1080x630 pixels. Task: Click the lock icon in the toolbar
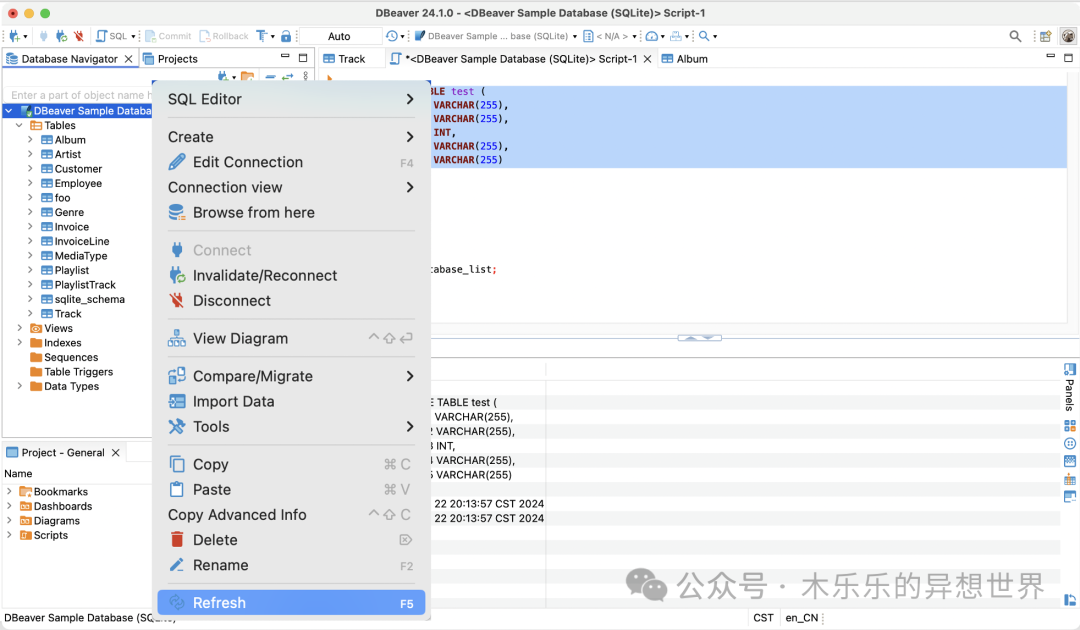point(286,36)
